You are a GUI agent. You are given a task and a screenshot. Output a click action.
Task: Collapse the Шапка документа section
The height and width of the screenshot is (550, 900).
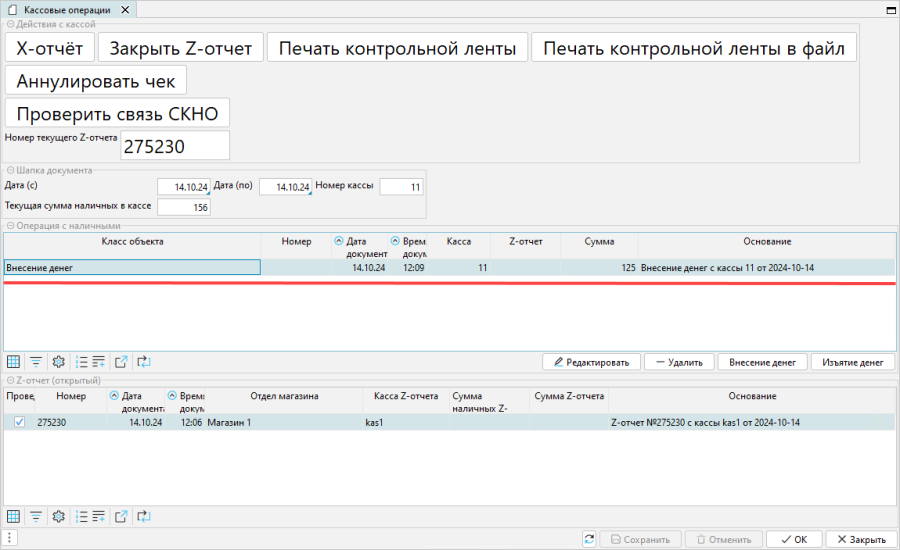pos(10,170)
